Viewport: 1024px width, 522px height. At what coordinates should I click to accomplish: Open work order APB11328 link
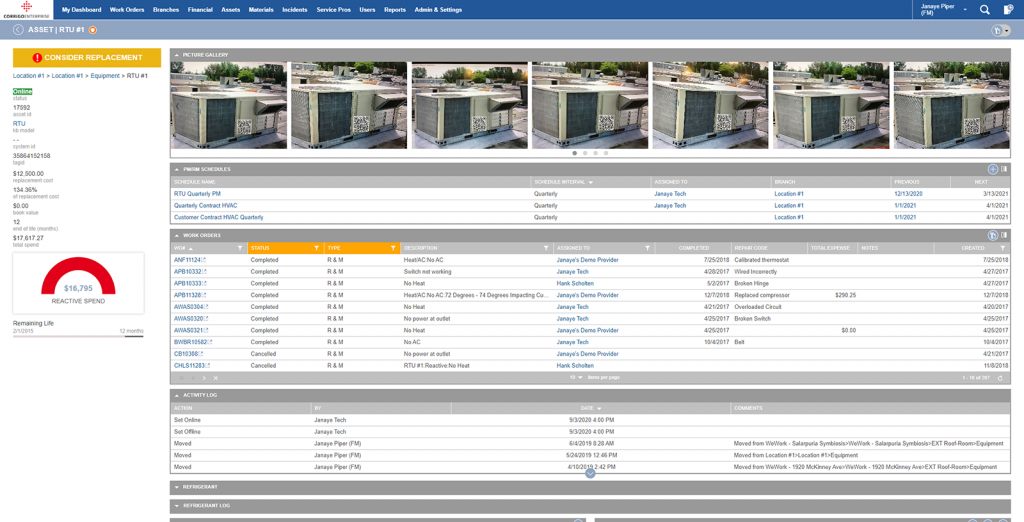[x=187, y=295]
